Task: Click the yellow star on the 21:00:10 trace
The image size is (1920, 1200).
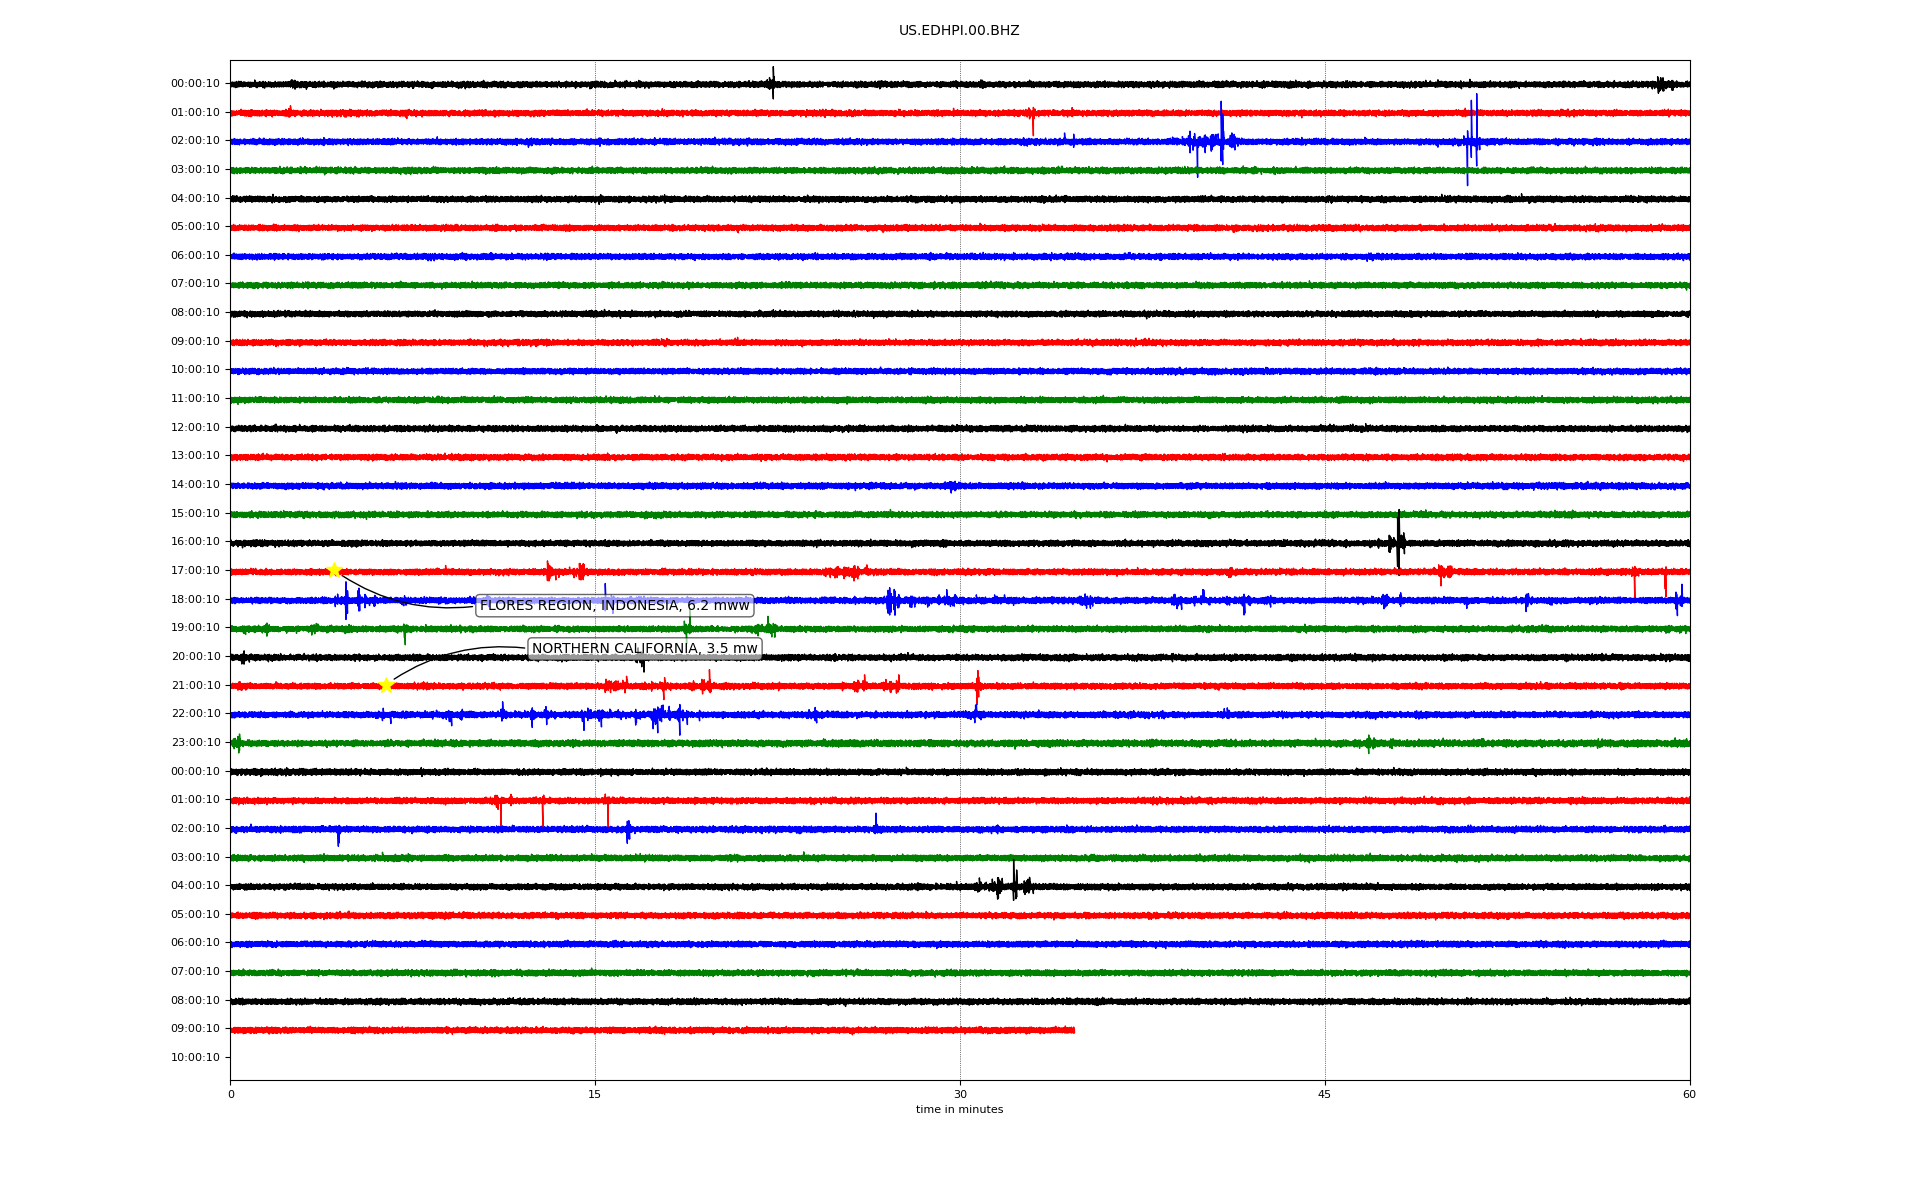Action: click(386, 685)
